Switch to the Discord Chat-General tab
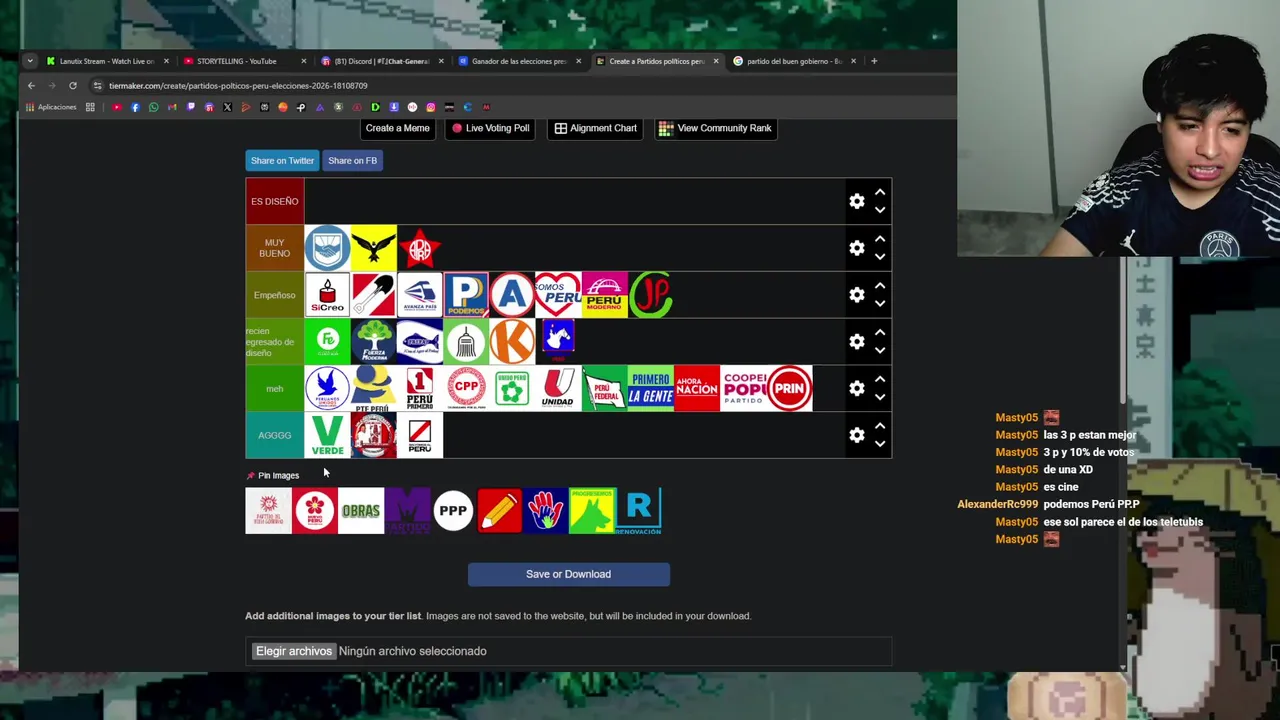Viewport: 1280px width, 720px height. click(x=382, y=61)
